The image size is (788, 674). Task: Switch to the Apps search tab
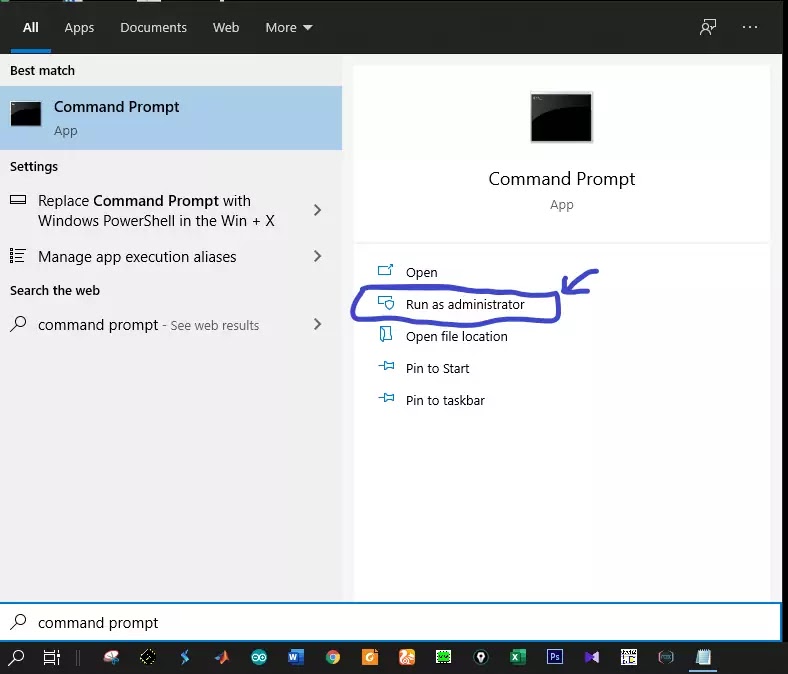pyautogui.click(x=79, y=27)
